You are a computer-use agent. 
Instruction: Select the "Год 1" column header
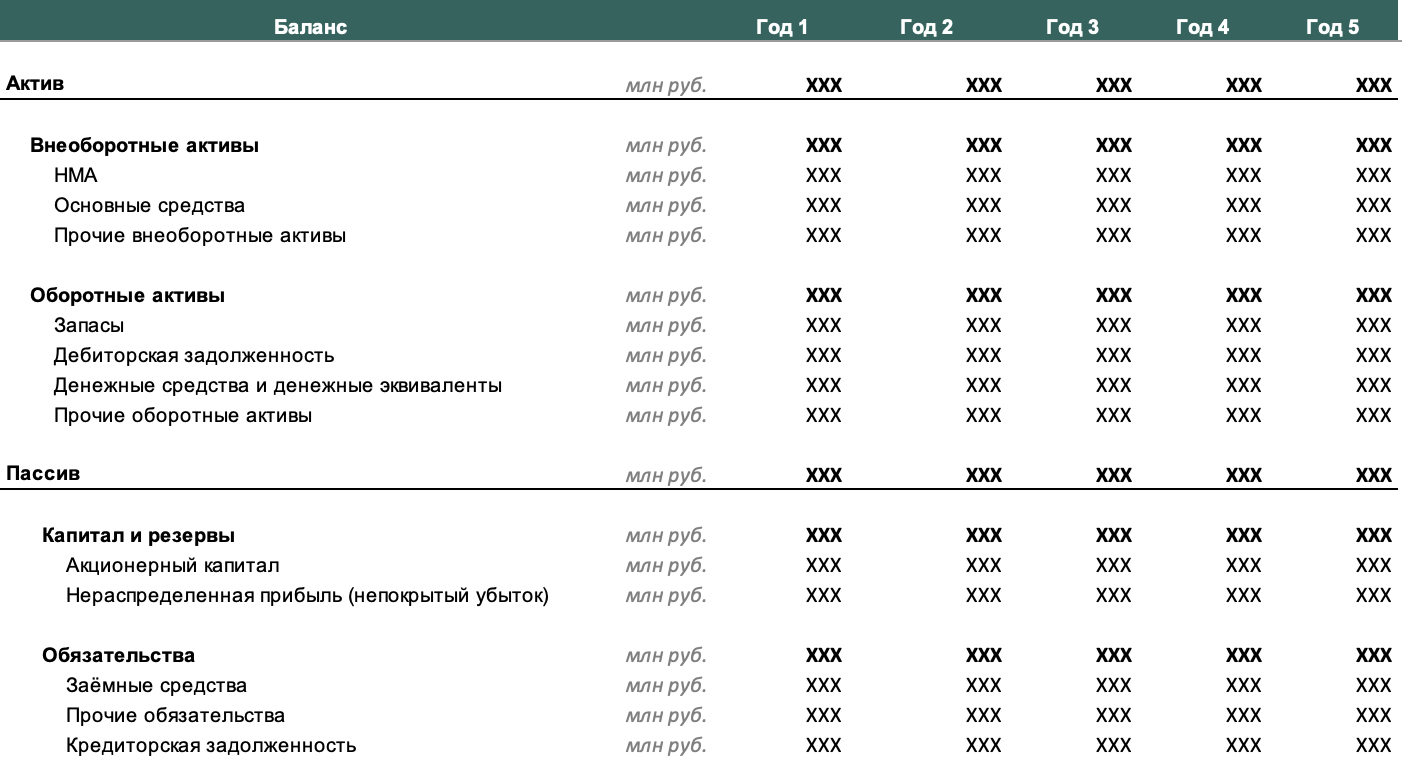tap(781, 27)
